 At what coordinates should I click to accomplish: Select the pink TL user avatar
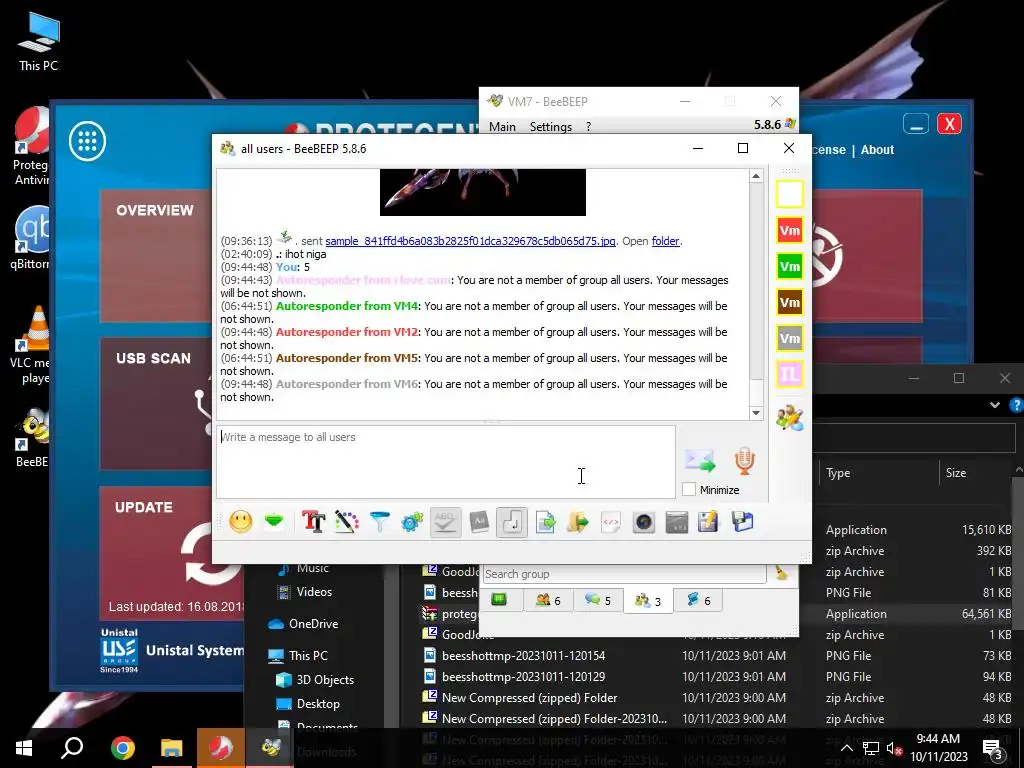(790, 374)
